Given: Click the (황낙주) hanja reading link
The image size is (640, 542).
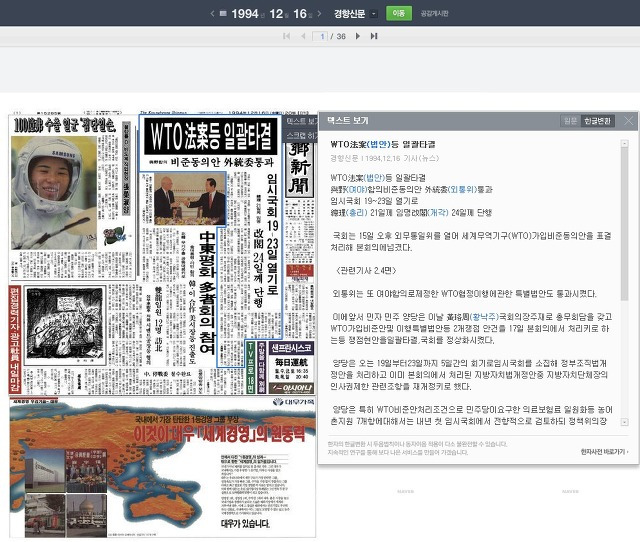Looking at the screenshot, I should [x=484, y=317].
